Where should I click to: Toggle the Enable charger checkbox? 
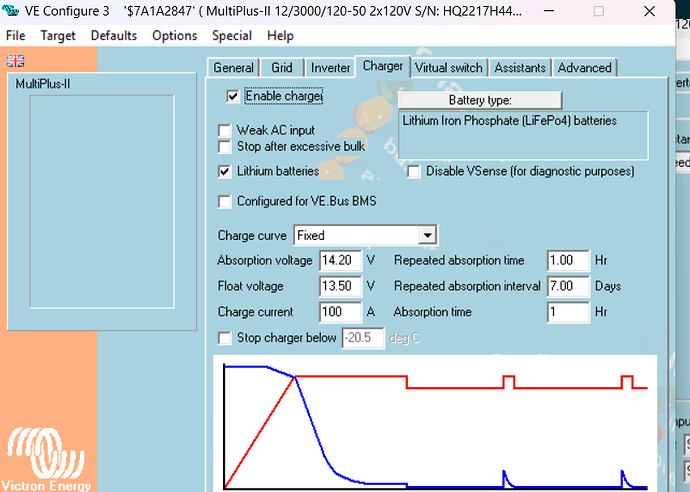click(233, 96)
